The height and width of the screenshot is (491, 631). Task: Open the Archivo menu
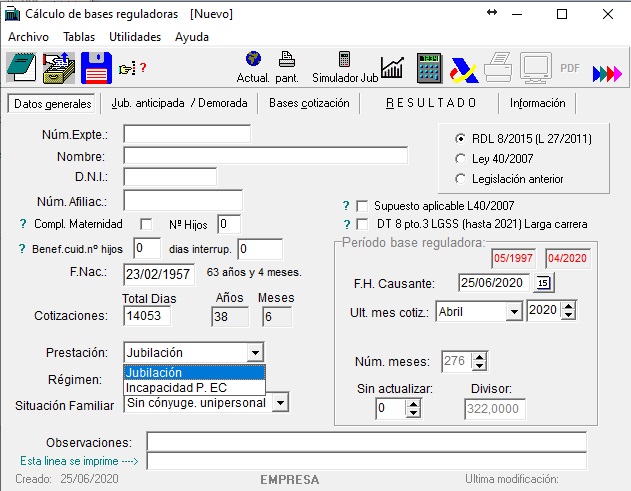pos(29,37)
